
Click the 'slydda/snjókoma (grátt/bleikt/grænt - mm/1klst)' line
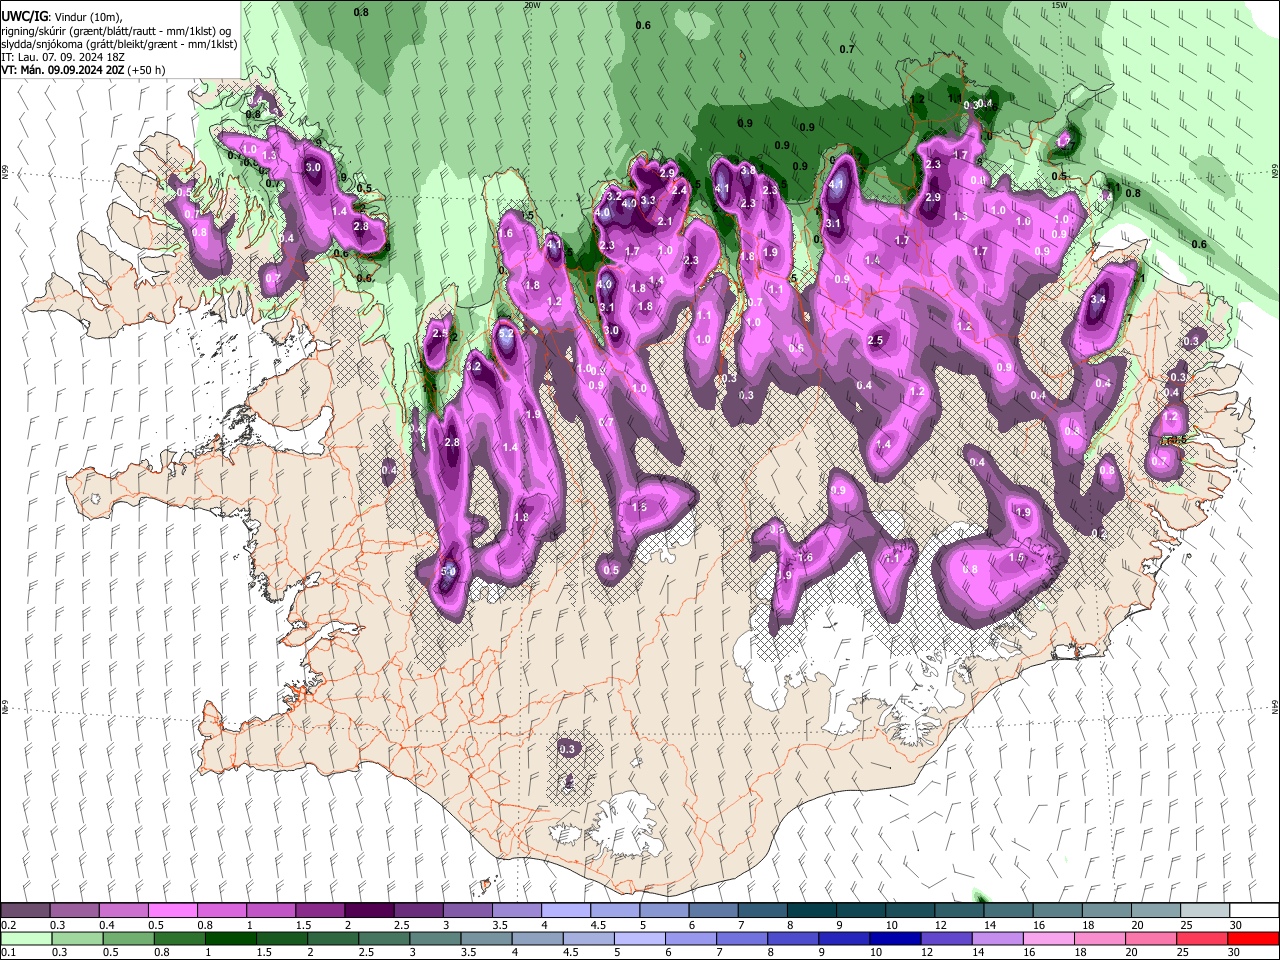119,44
